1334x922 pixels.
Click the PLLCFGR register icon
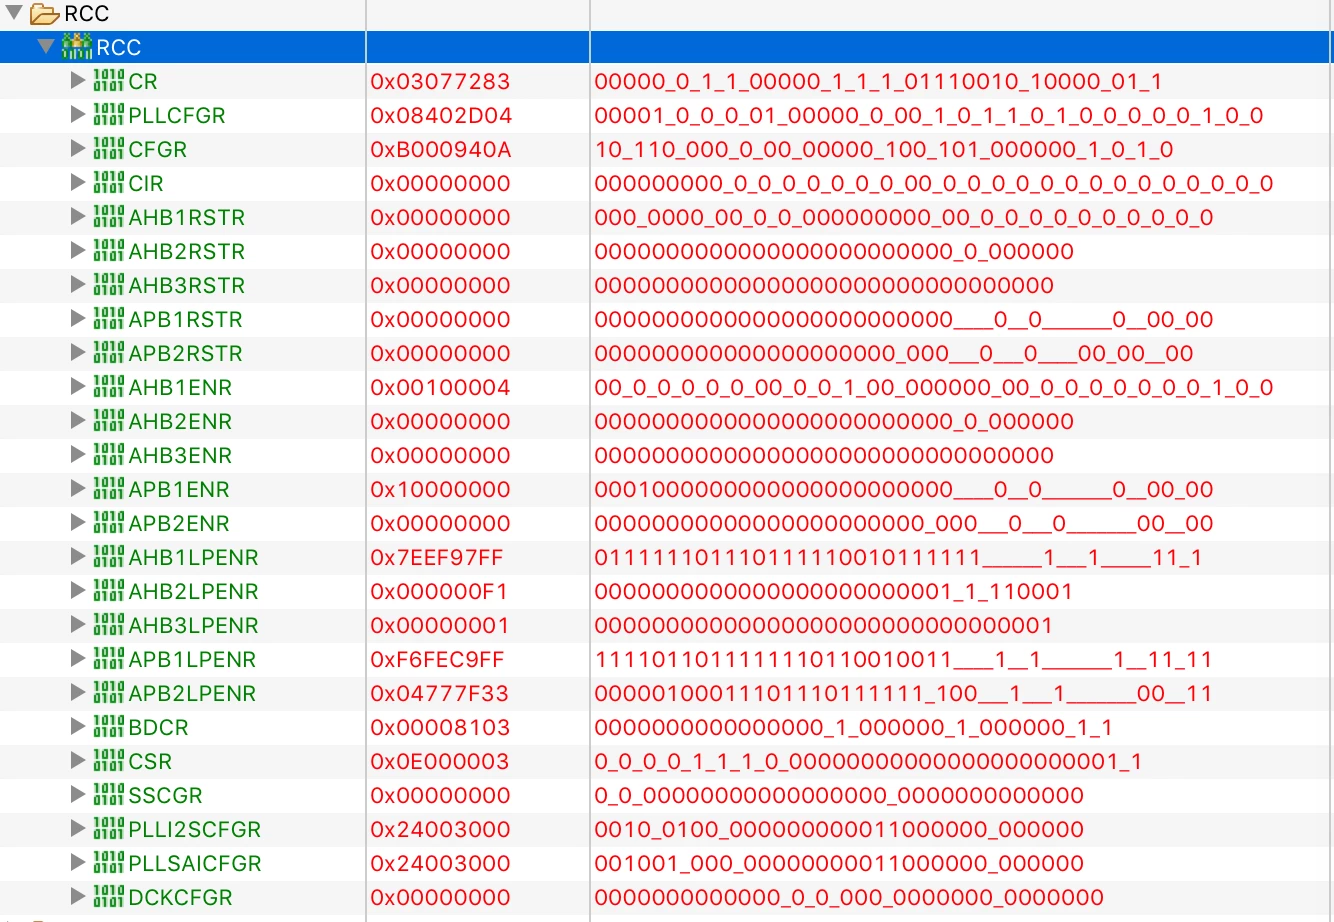109,115
